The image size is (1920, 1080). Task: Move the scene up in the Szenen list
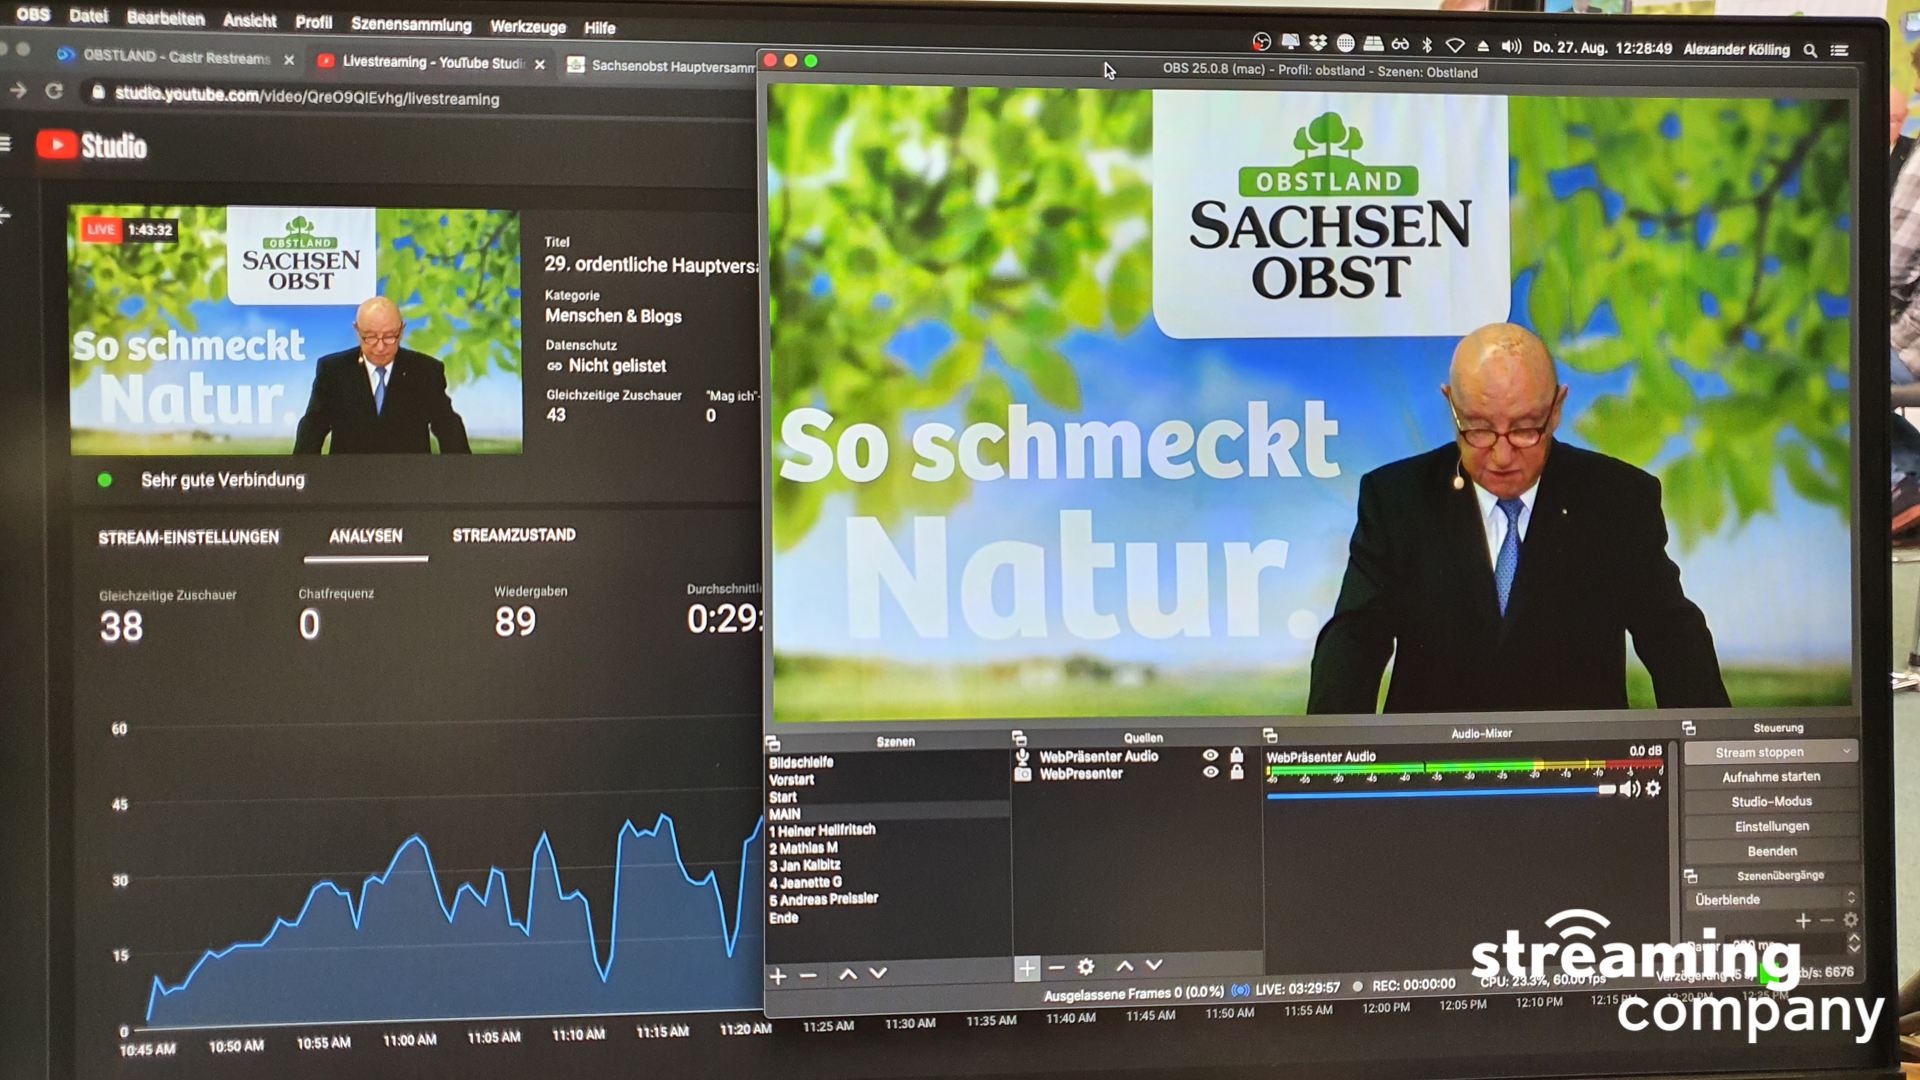click(848, 974)
